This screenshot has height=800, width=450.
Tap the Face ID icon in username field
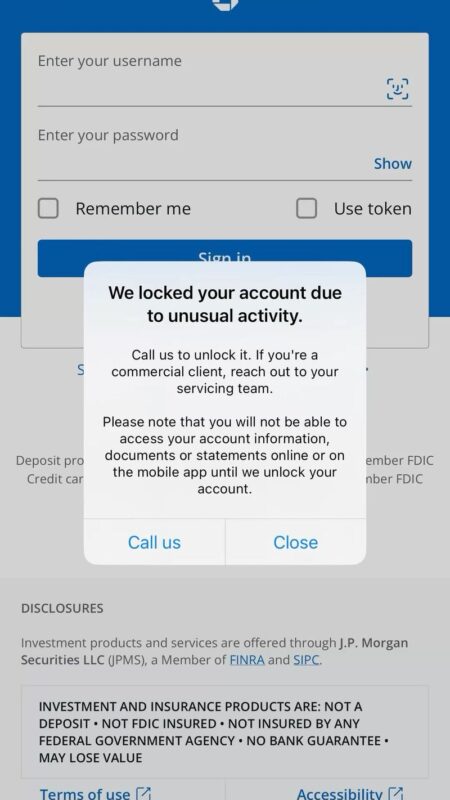(x=397, y=89)
